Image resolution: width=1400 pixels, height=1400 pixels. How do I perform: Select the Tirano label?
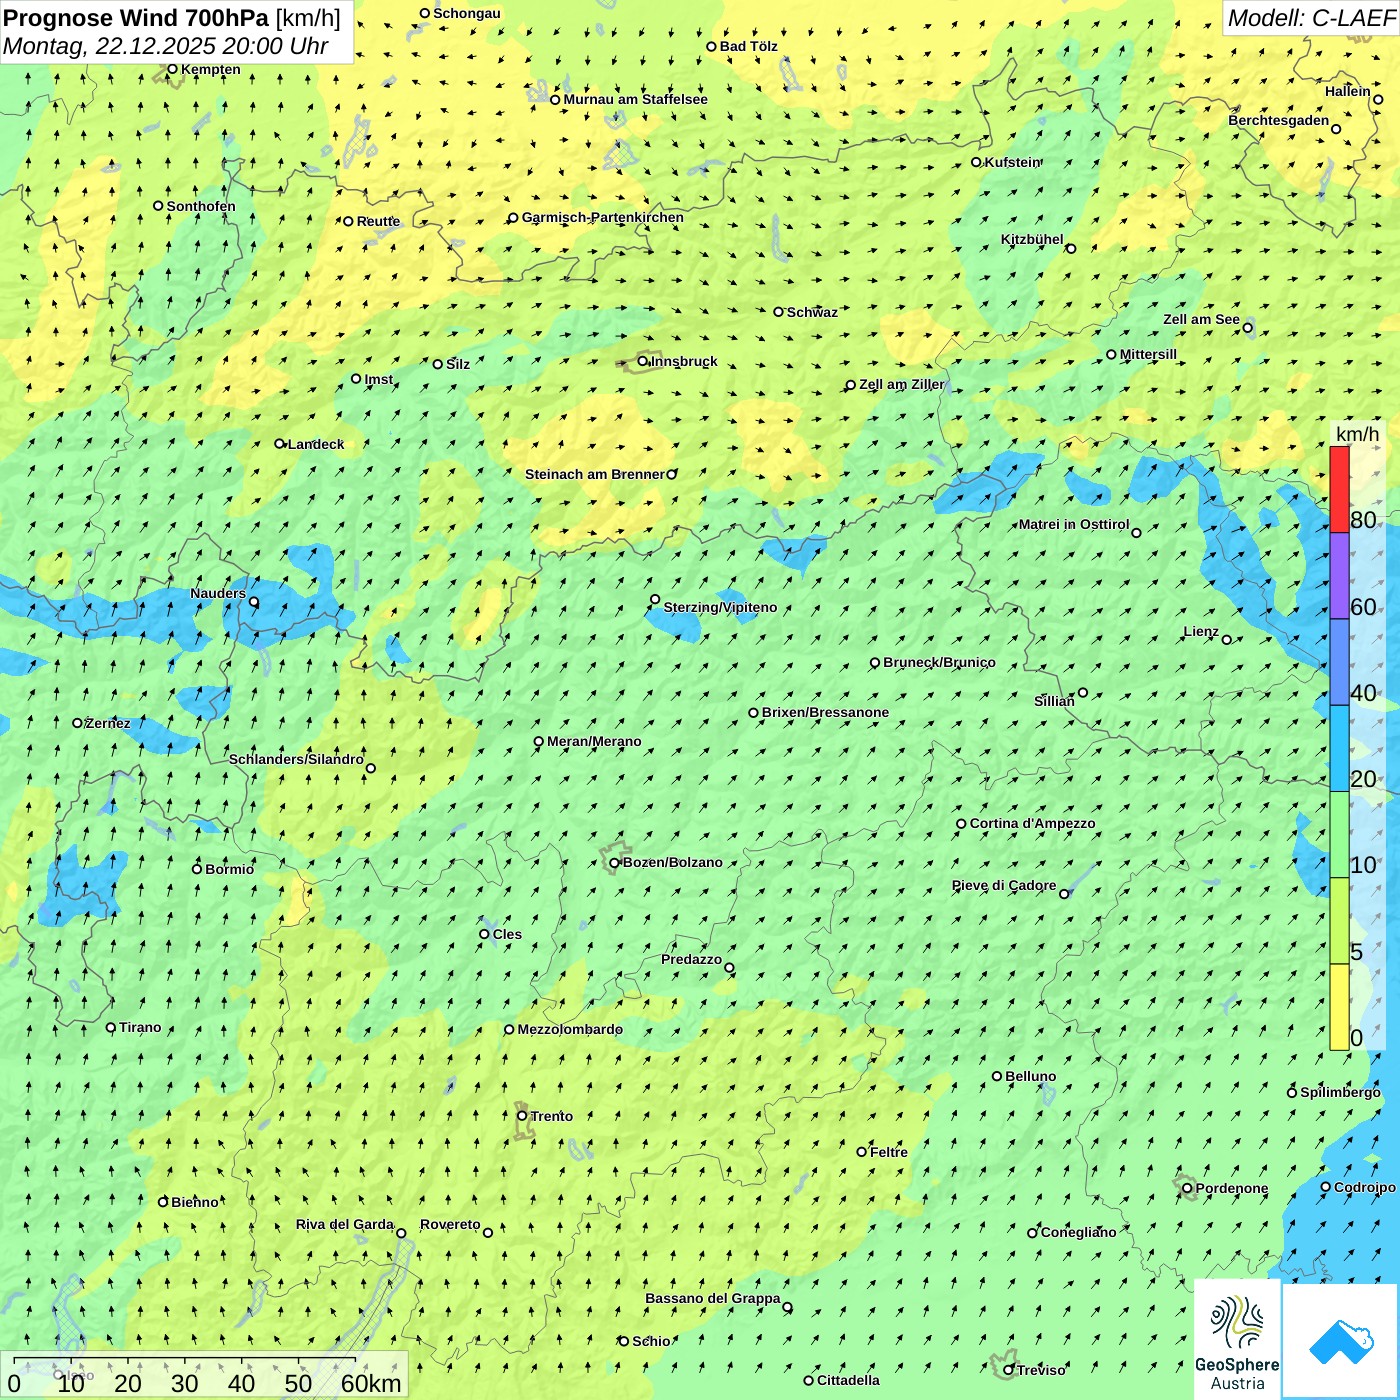pyautogui.click(x=140, y=1027)
